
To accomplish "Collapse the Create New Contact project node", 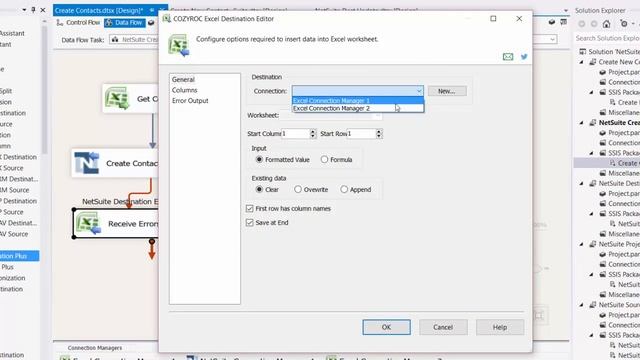I will coord(582,62).
